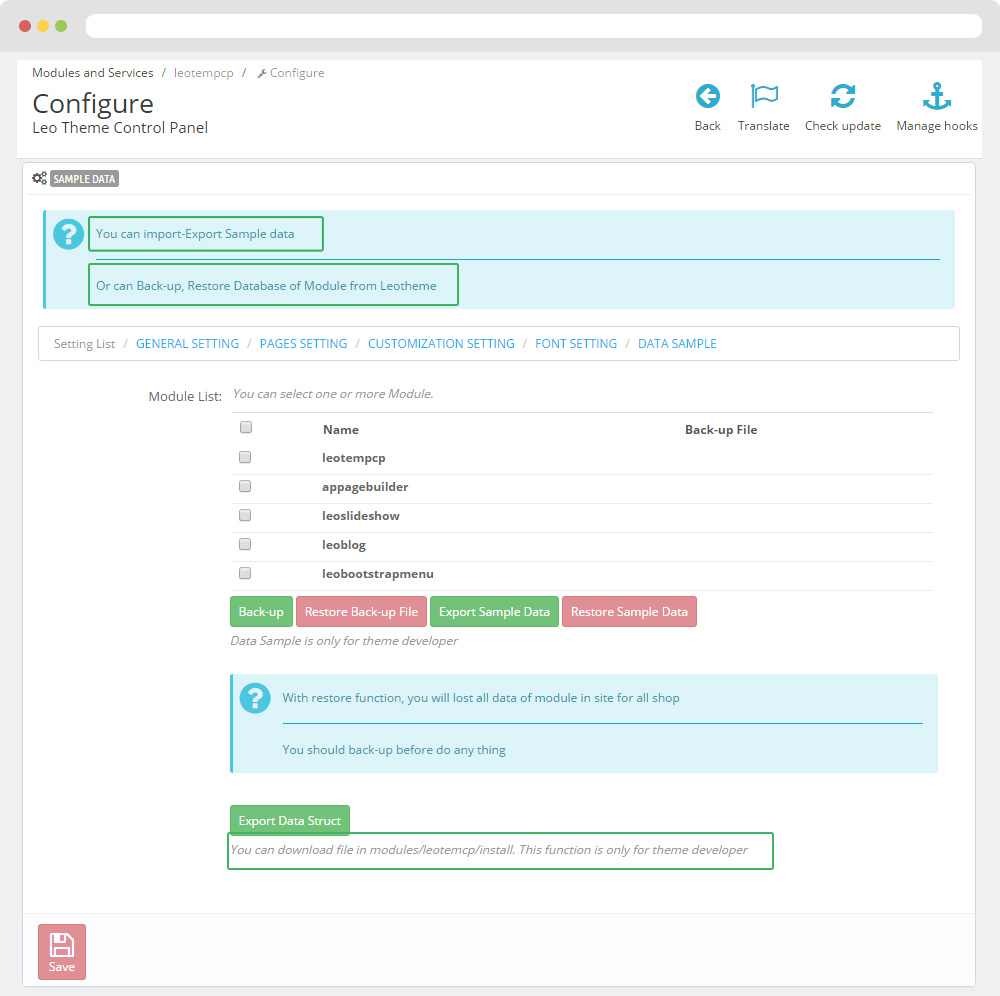
Task: Toggle the select-all checkbox in header row
Action: [246, 427]
